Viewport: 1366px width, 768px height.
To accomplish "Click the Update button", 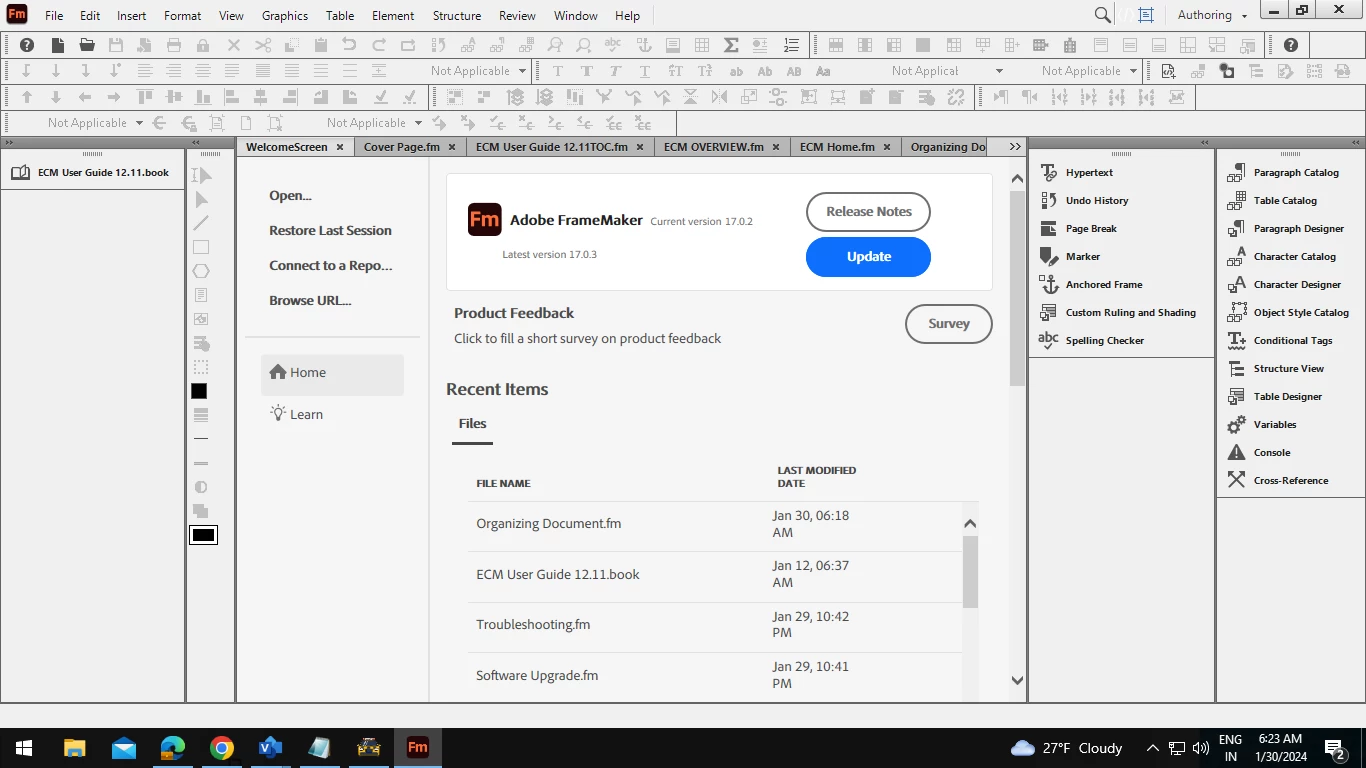I will 868,256.
